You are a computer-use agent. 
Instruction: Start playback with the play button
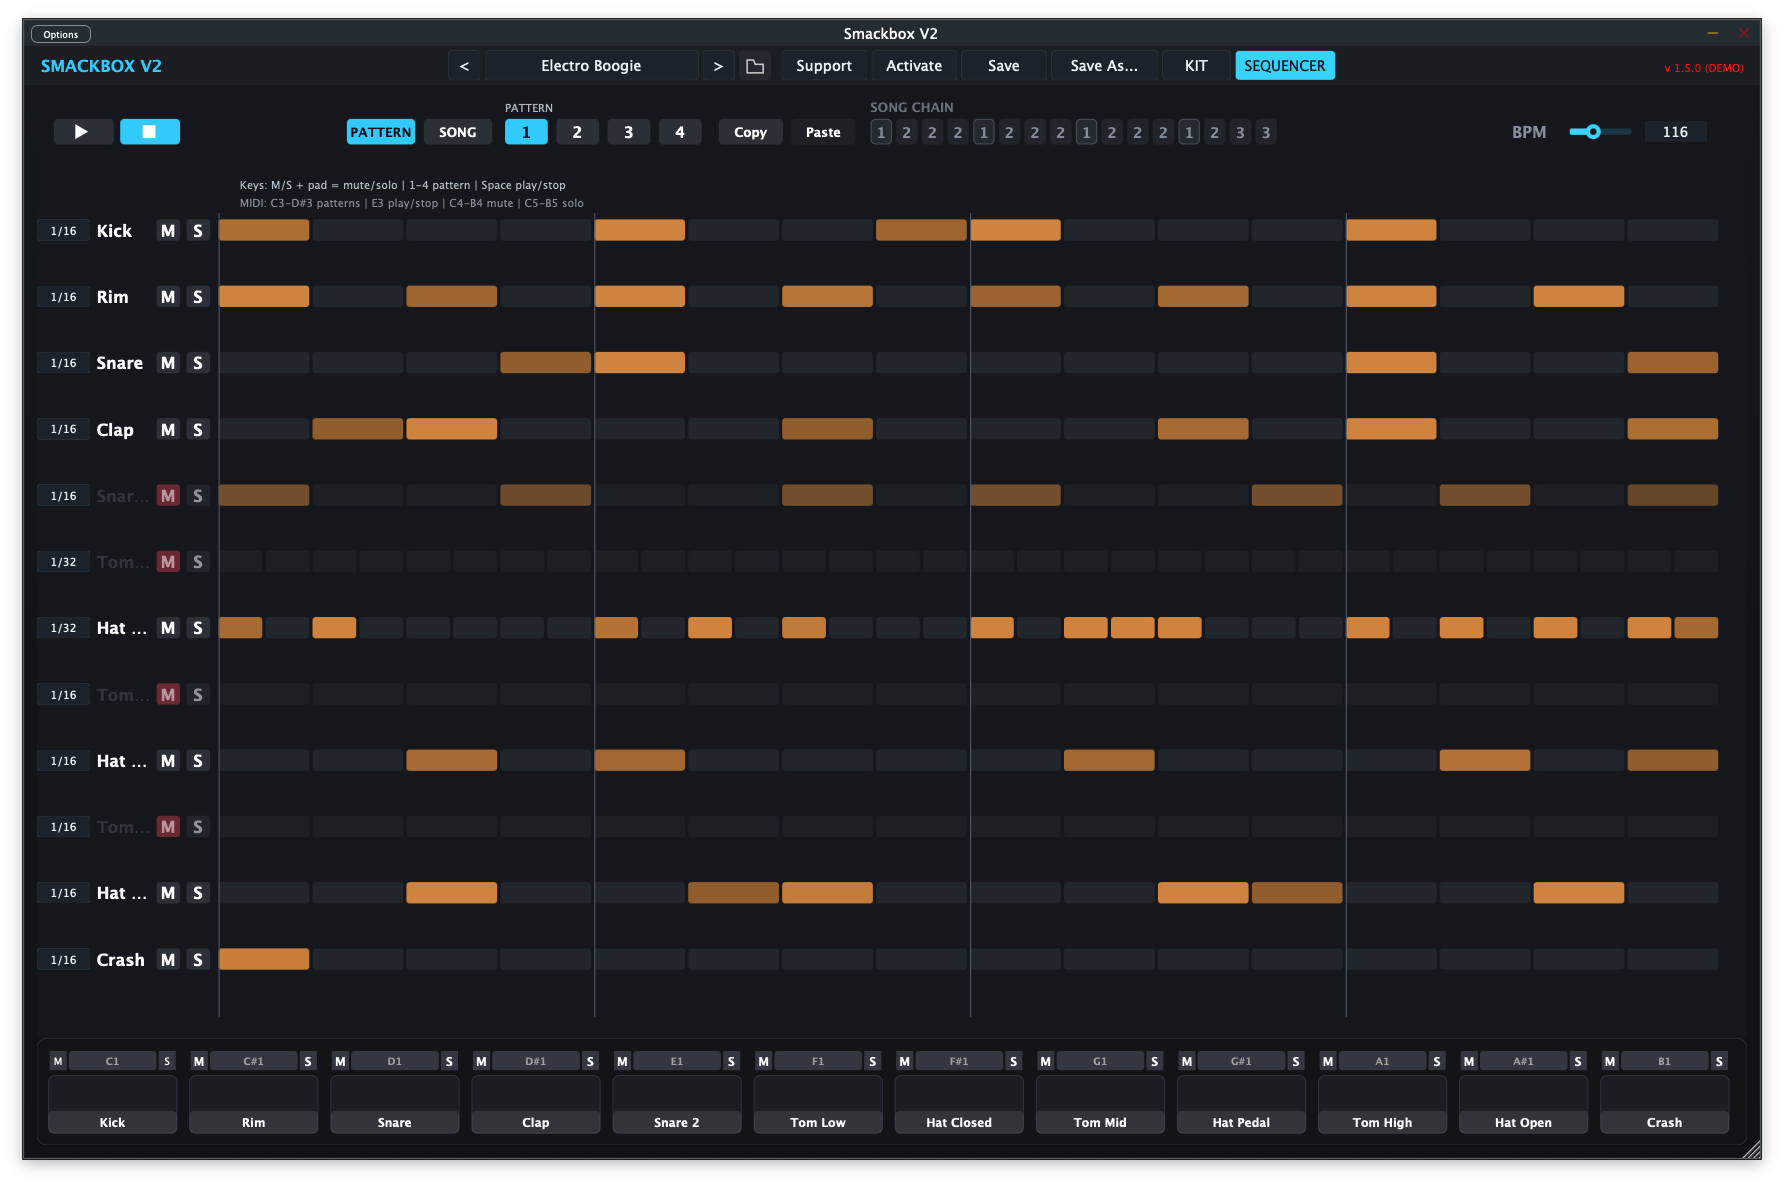click(x=82, y=132)
